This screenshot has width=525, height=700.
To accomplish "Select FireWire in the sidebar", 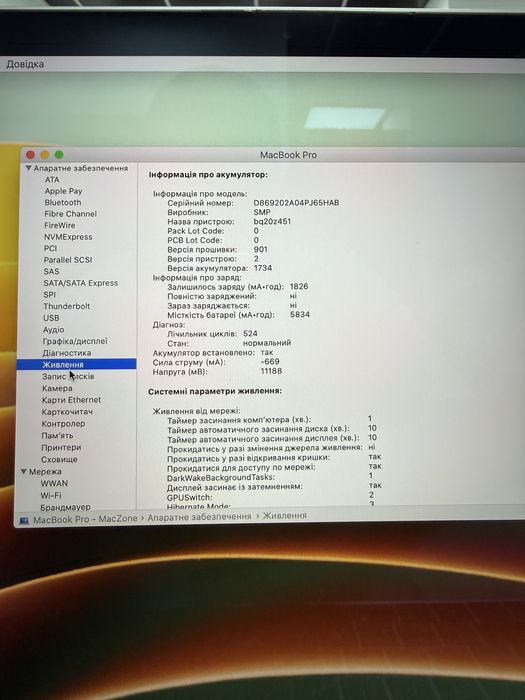I will pyautogui.click(x=60, y=225).
